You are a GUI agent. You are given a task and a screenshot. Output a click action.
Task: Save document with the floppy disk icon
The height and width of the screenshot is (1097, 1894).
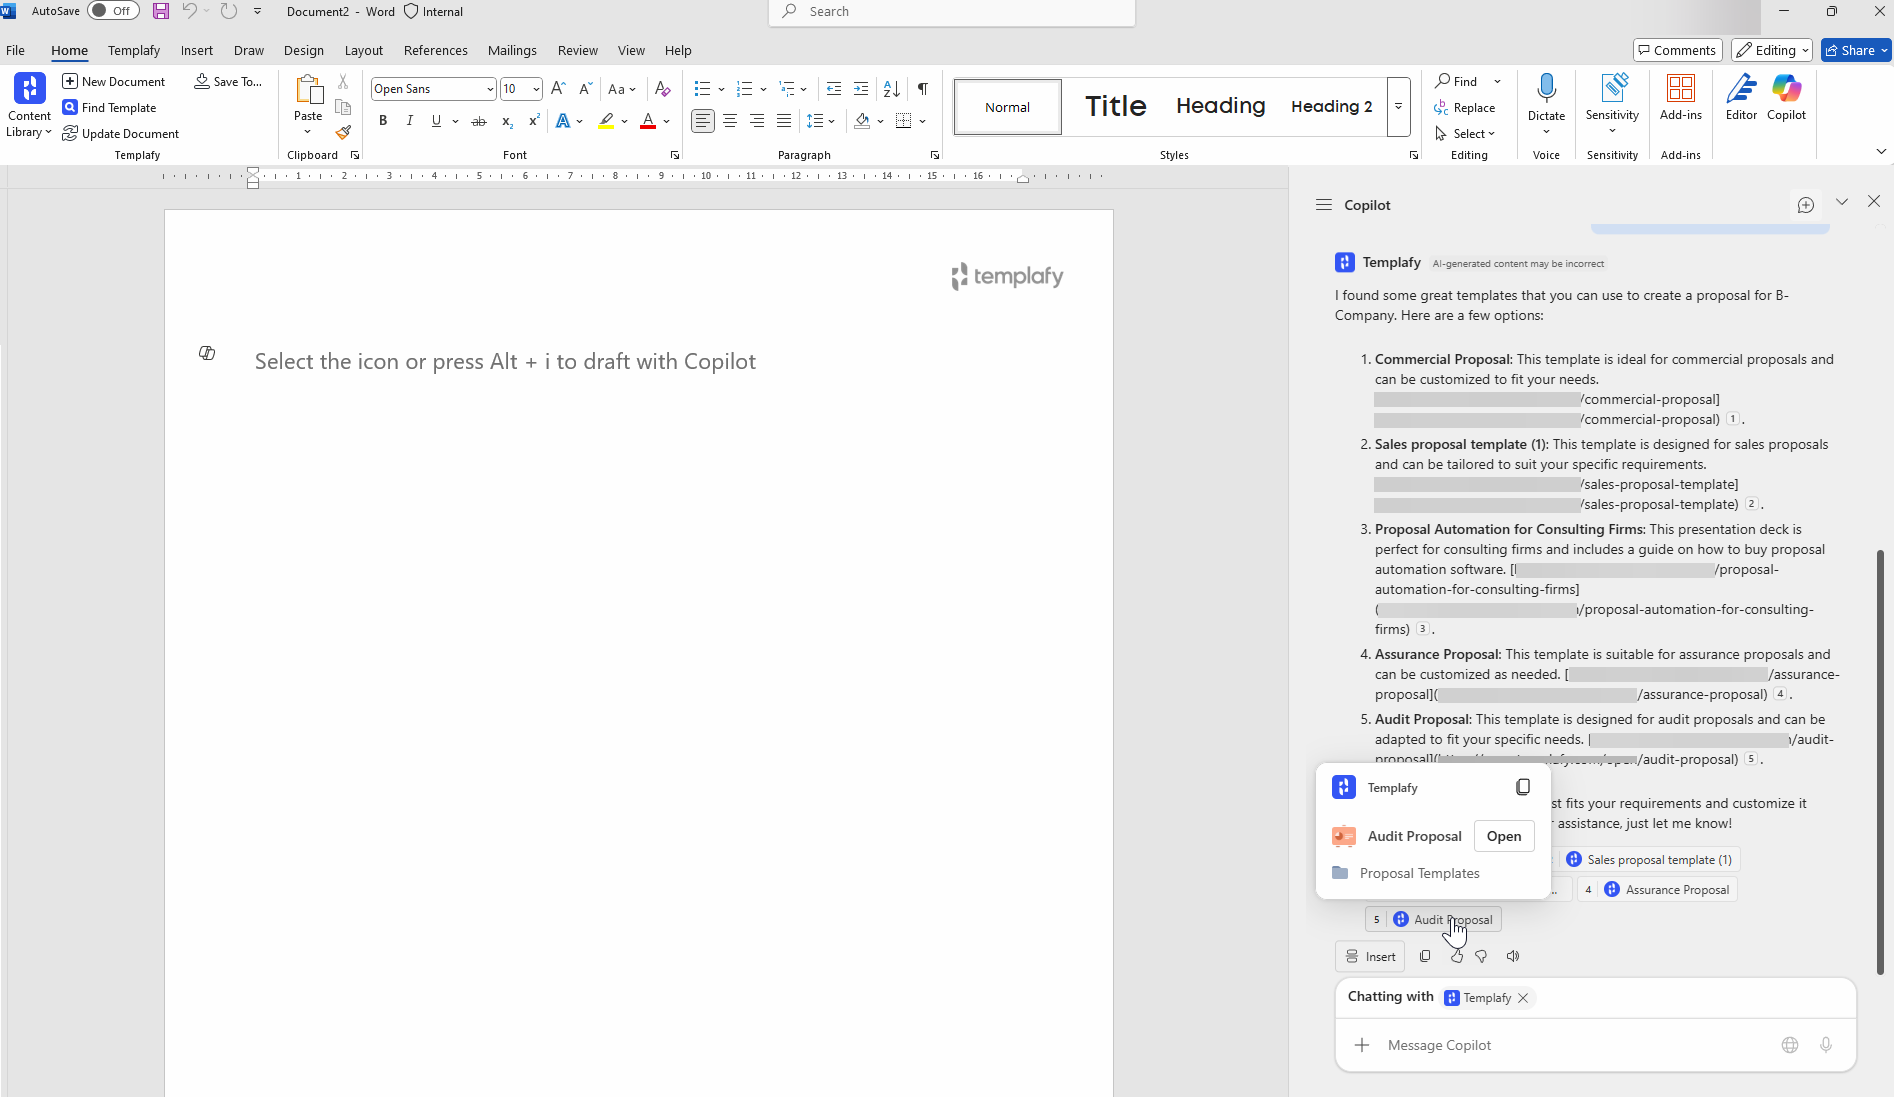[161, 11]
